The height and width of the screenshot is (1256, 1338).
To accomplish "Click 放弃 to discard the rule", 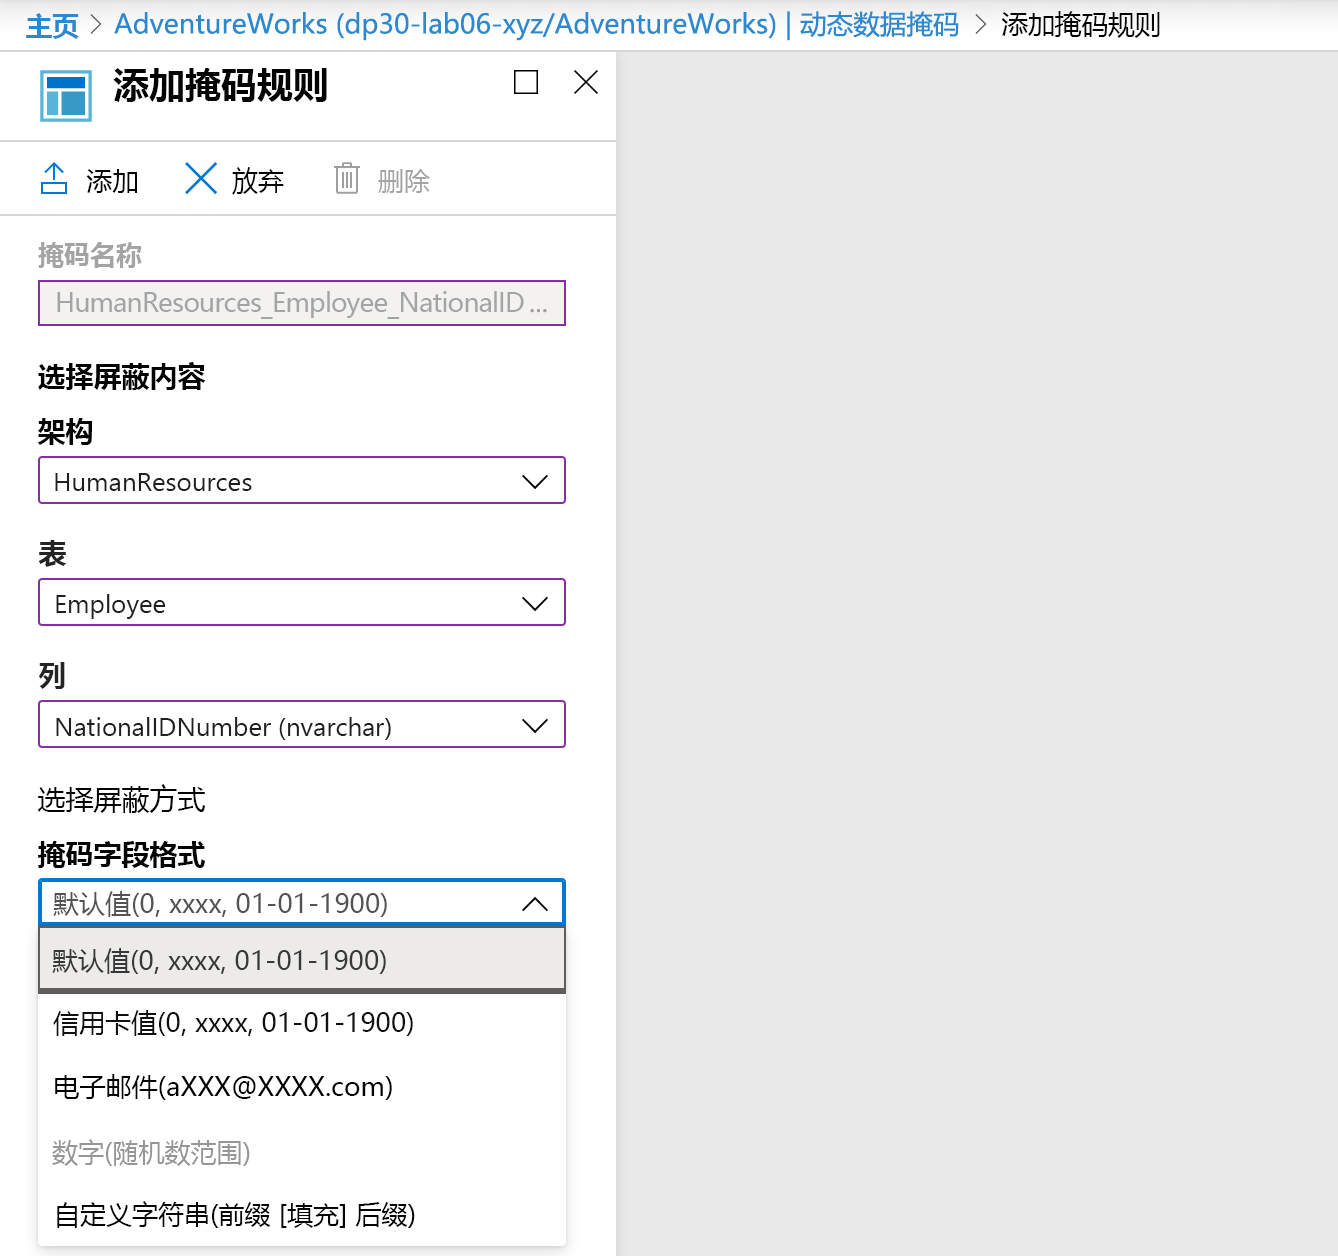I will pos(257,181).
